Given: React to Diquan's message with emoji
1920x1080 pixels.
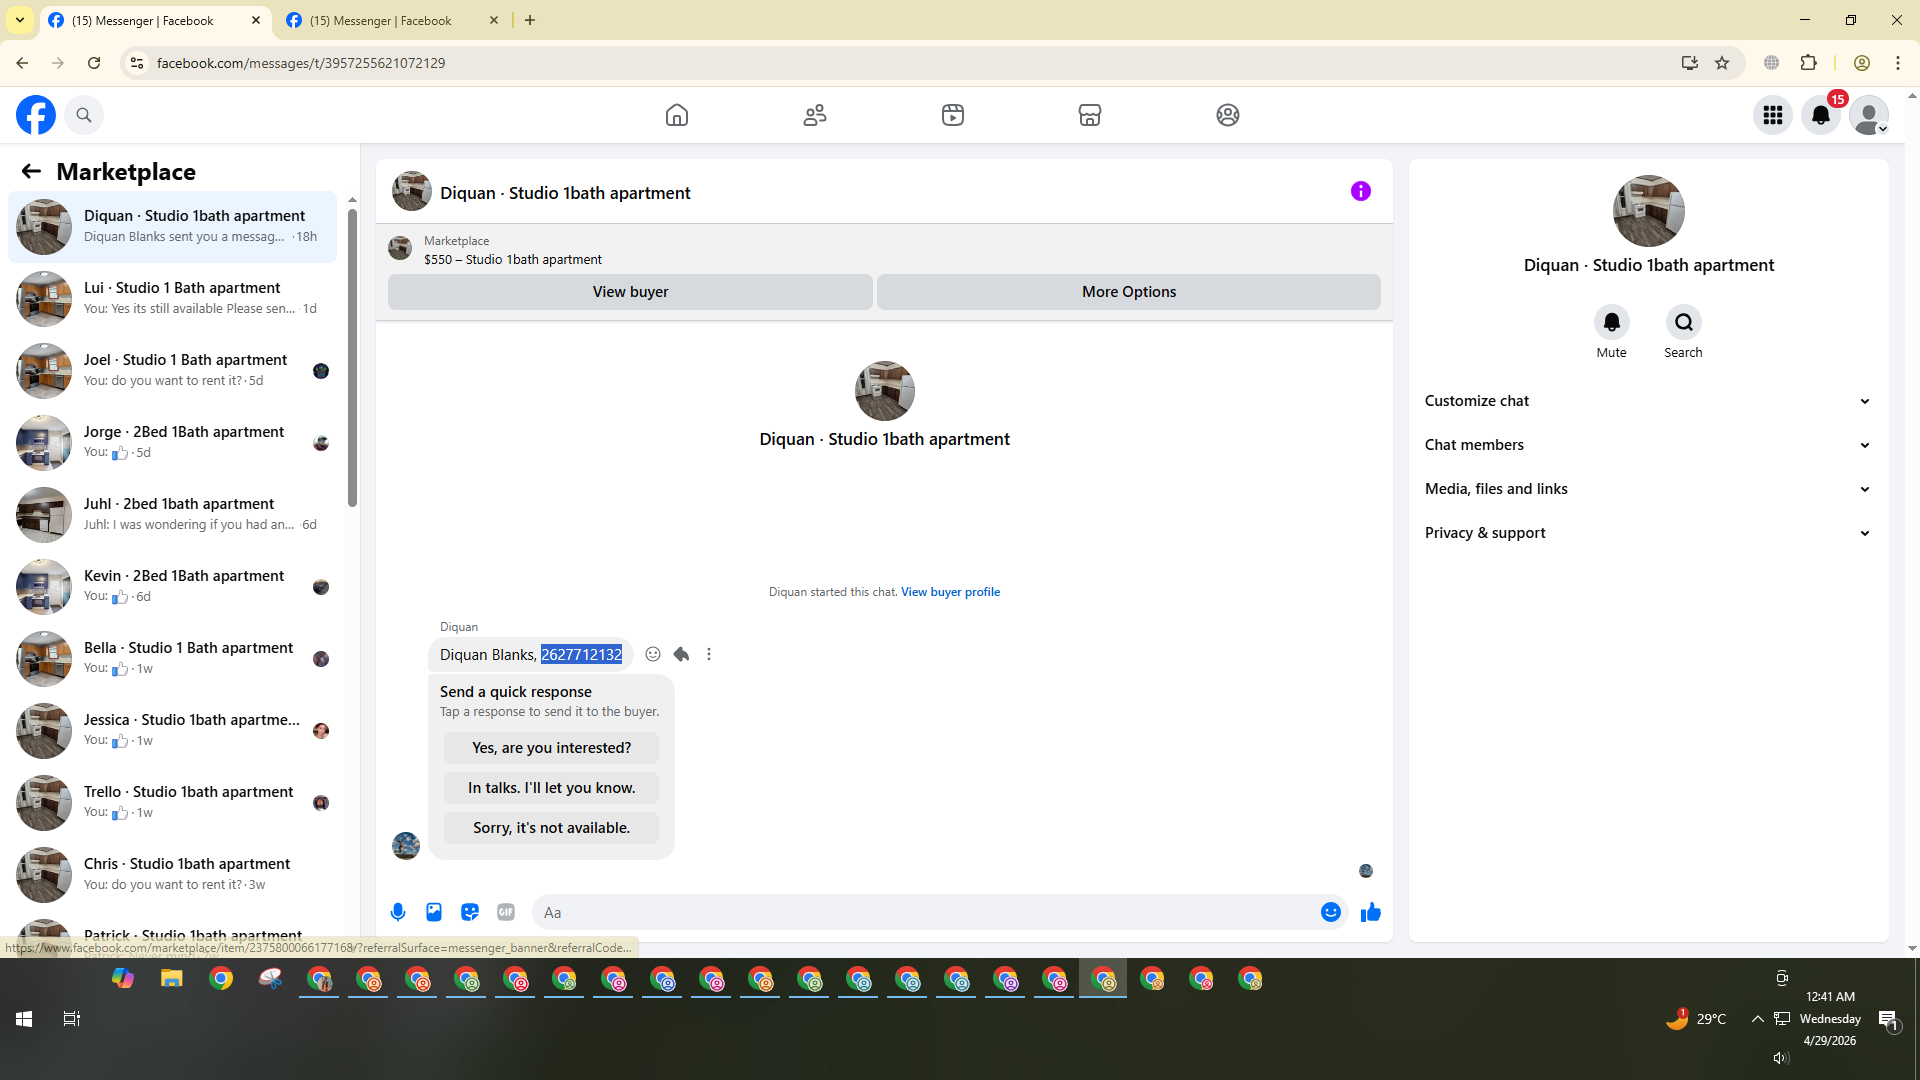Looking at the screenshot, I should 653,654.
